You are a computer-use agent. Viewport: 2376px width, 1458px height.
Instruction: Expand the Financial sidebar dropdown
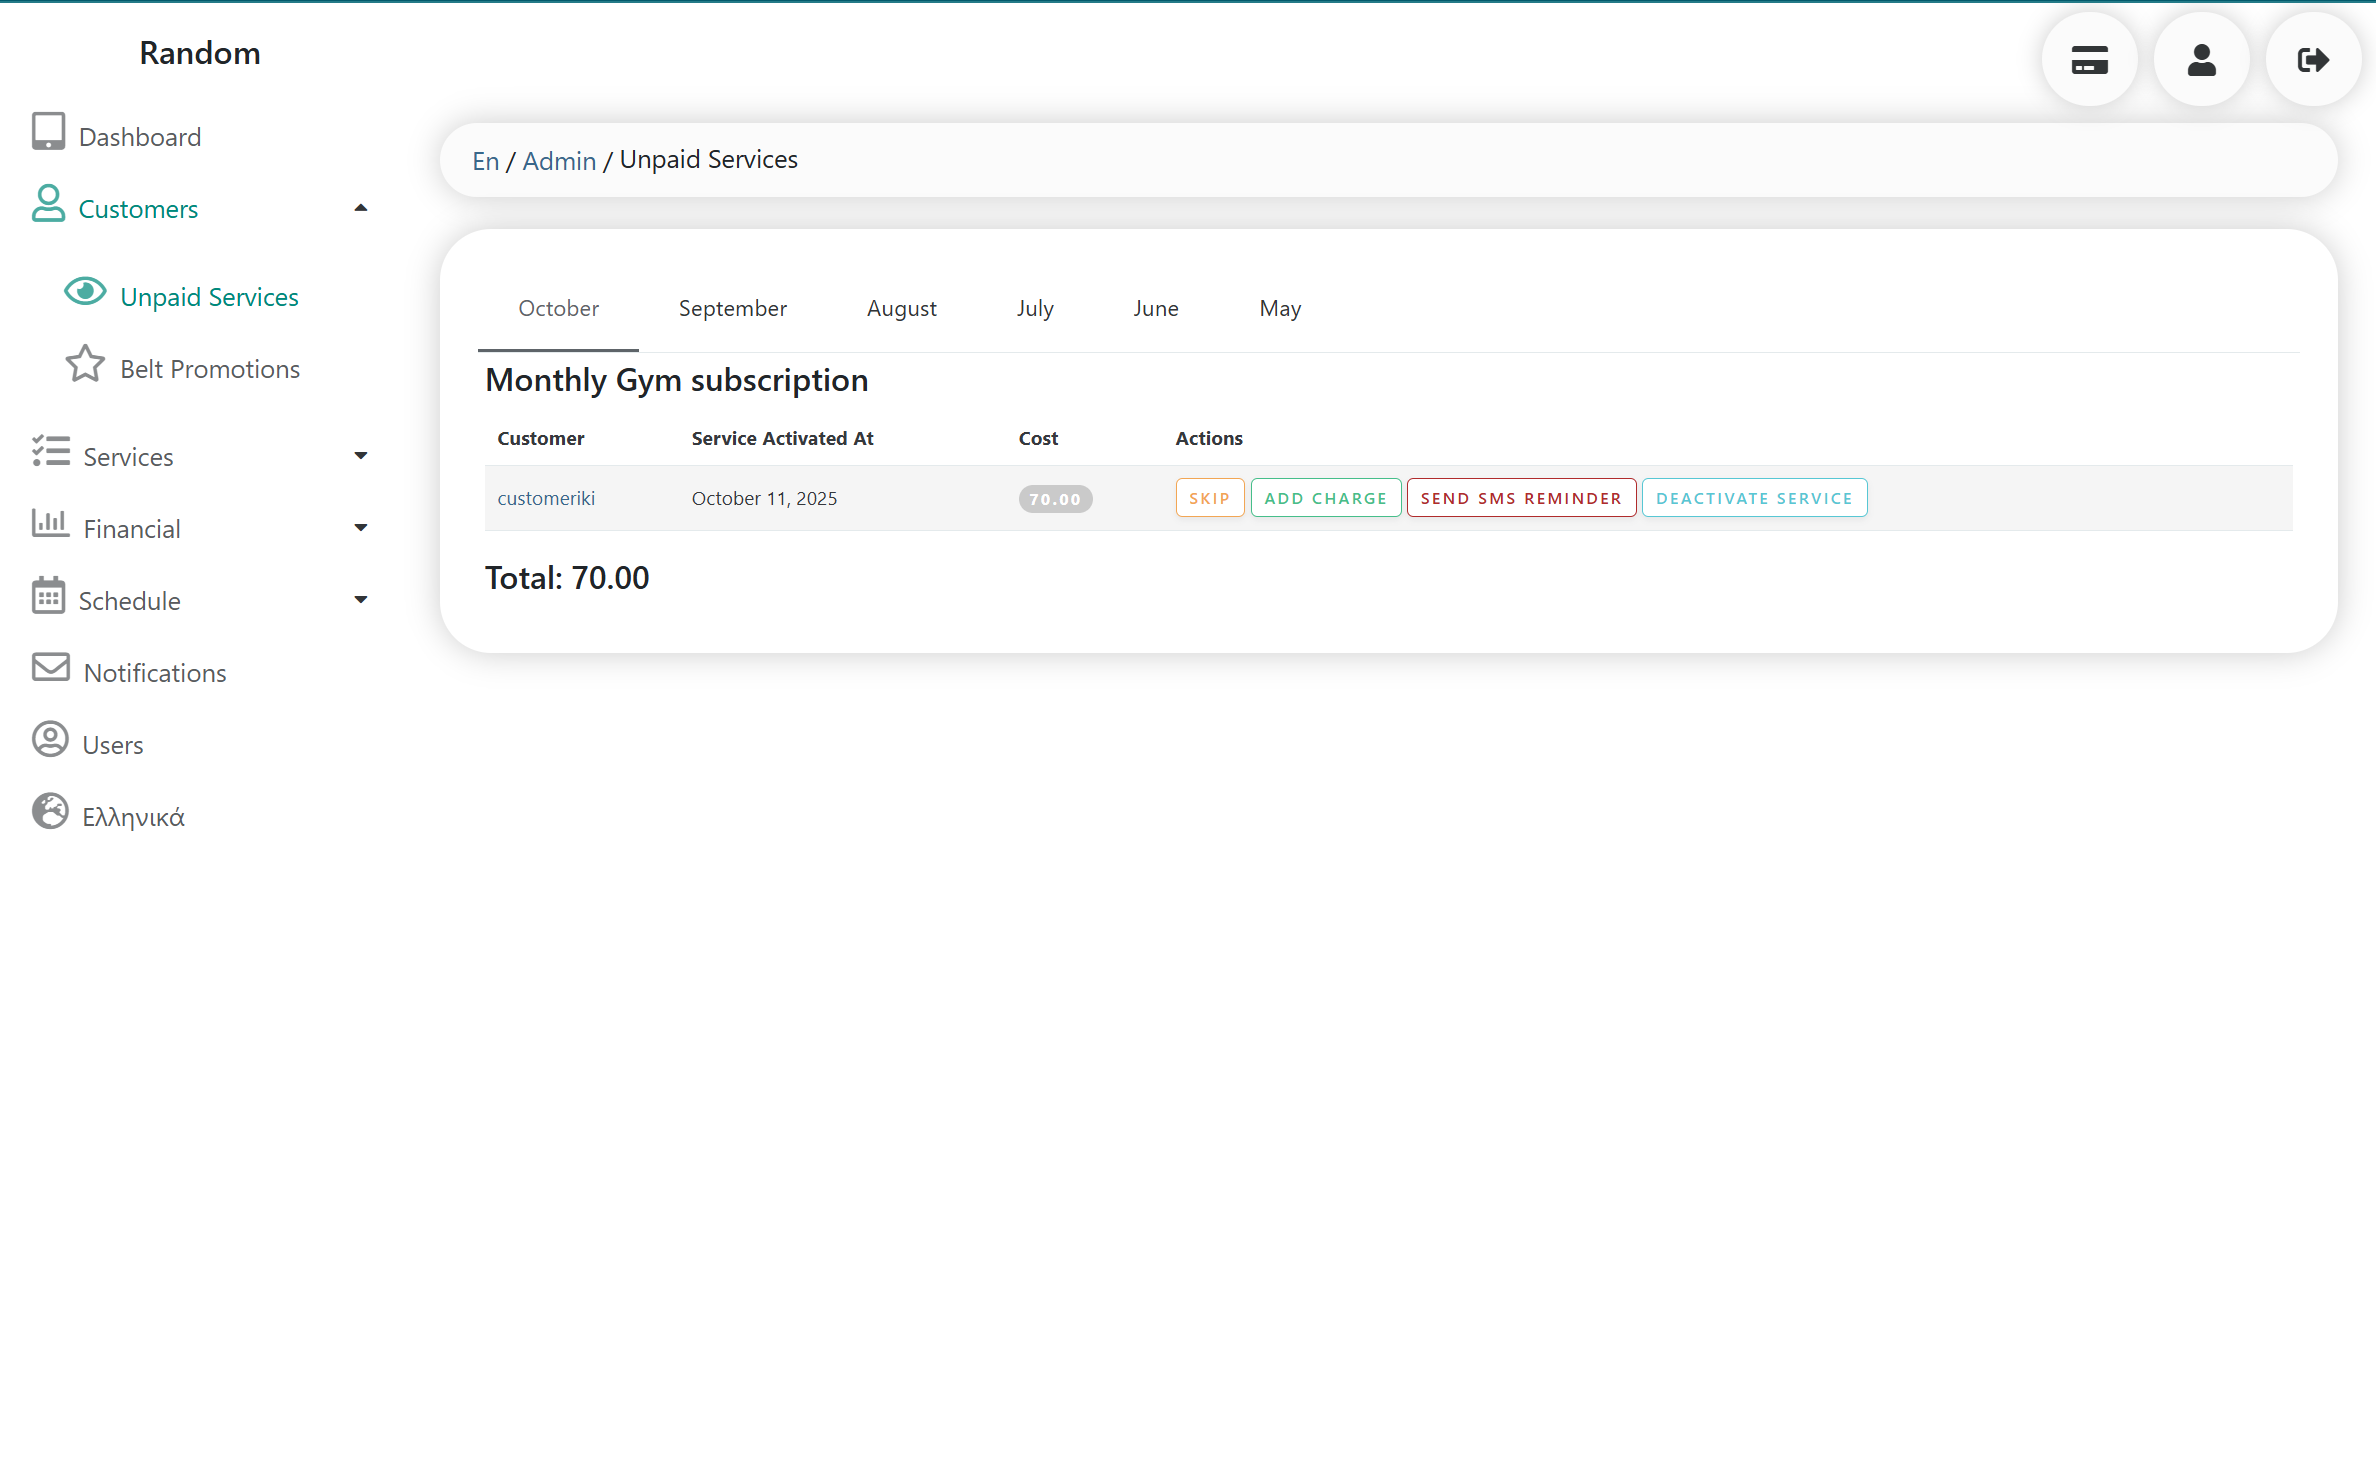361,529
